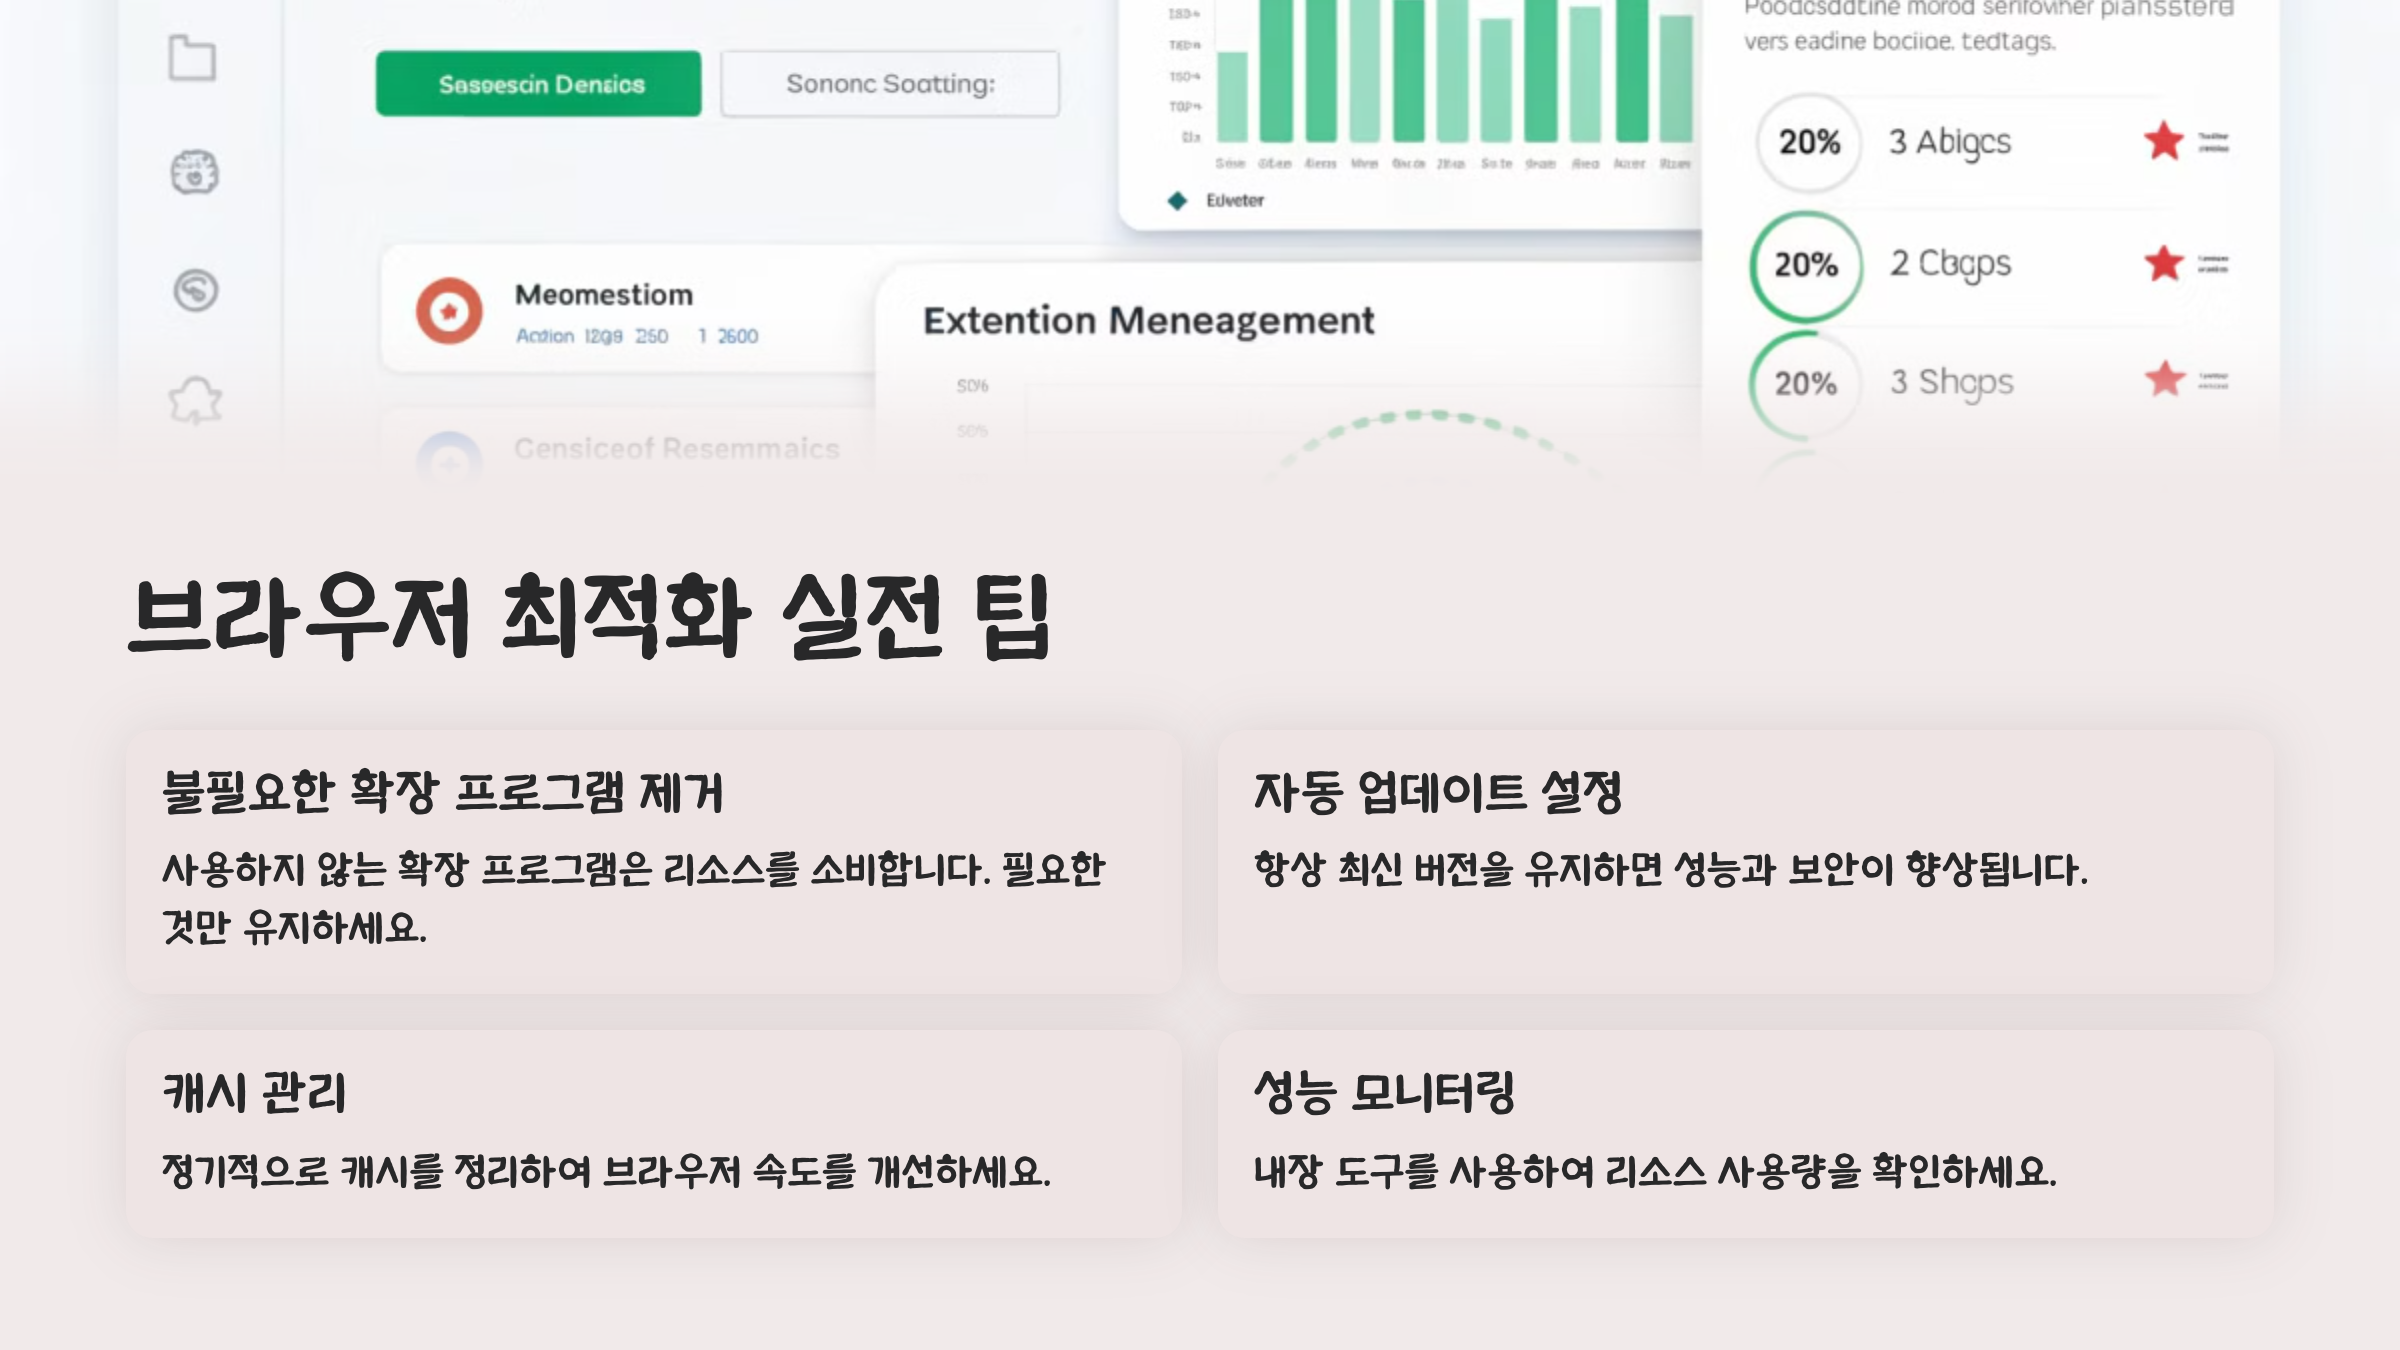Screen dimensions: 2400x1350
Task: Click the red Meomestiom circle icon
Action: (x=449, y=311)
